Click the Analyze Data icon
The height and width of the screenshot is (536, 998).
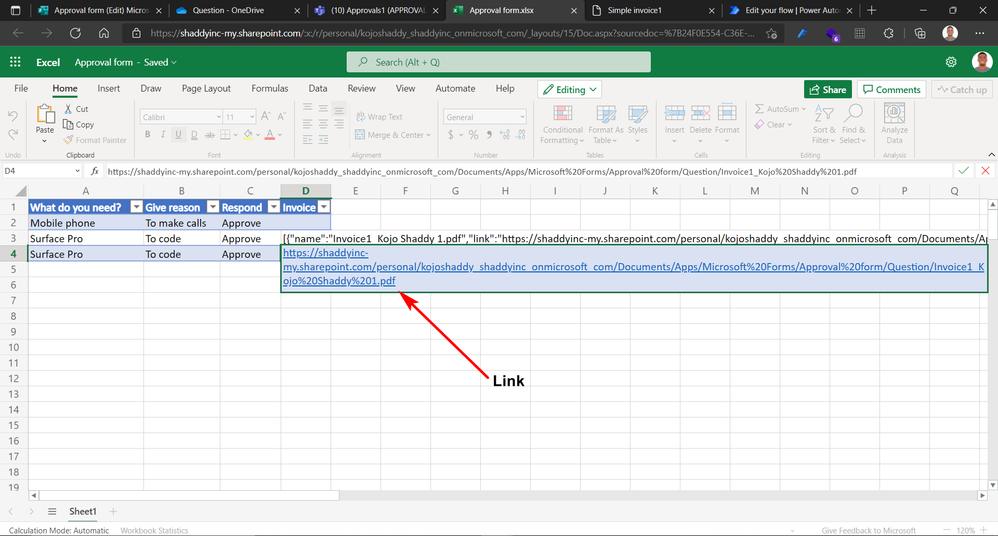pyautogui.click(x=894, y=115)
